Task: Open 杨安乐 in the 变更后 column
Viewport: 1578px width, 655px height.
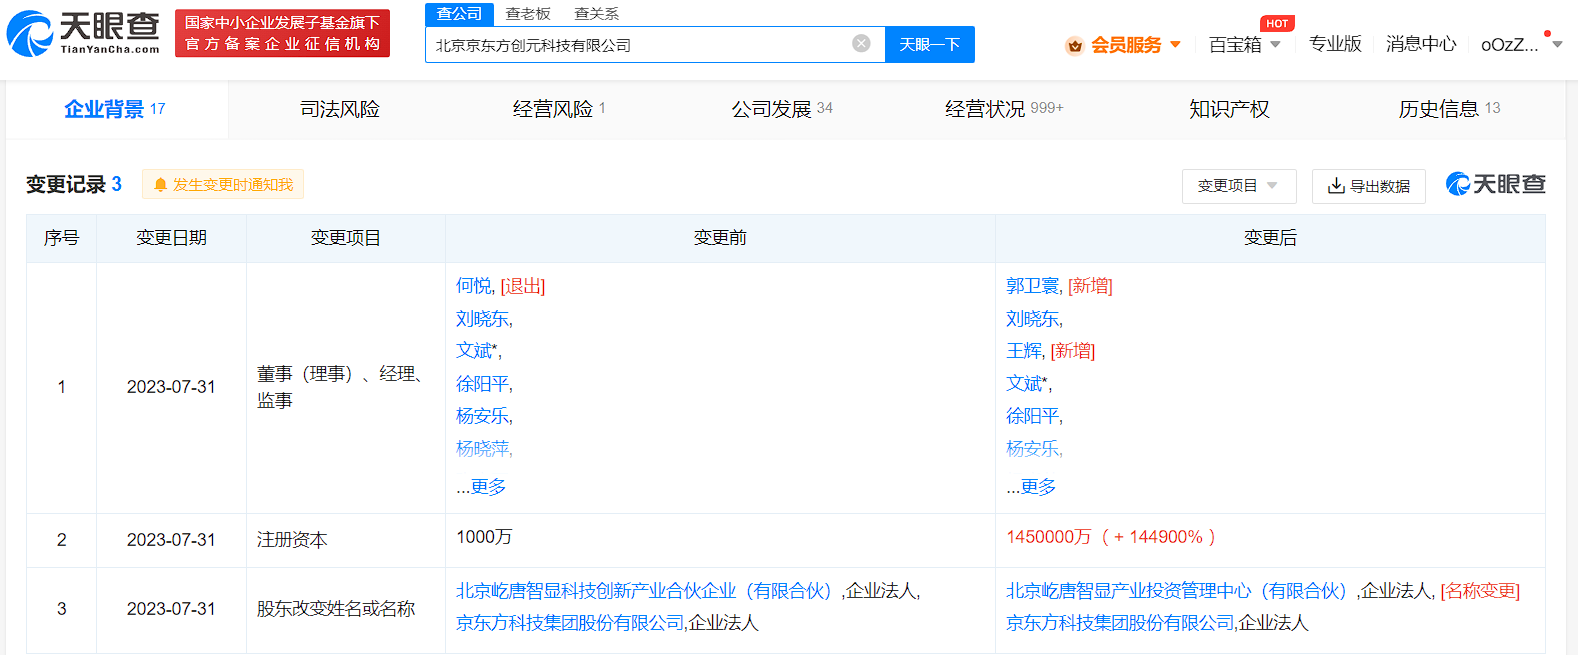Action: [x=1033, y=449]
